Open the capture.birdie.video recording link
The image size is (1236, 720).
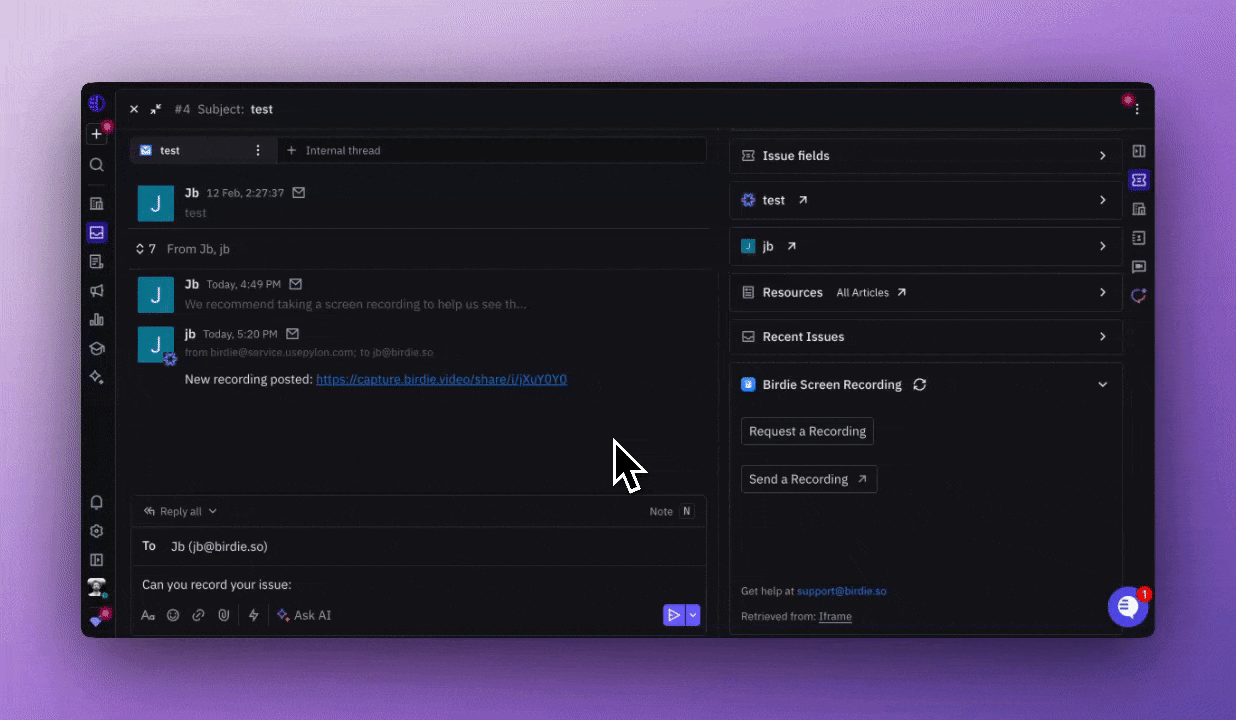click(441, 380)
